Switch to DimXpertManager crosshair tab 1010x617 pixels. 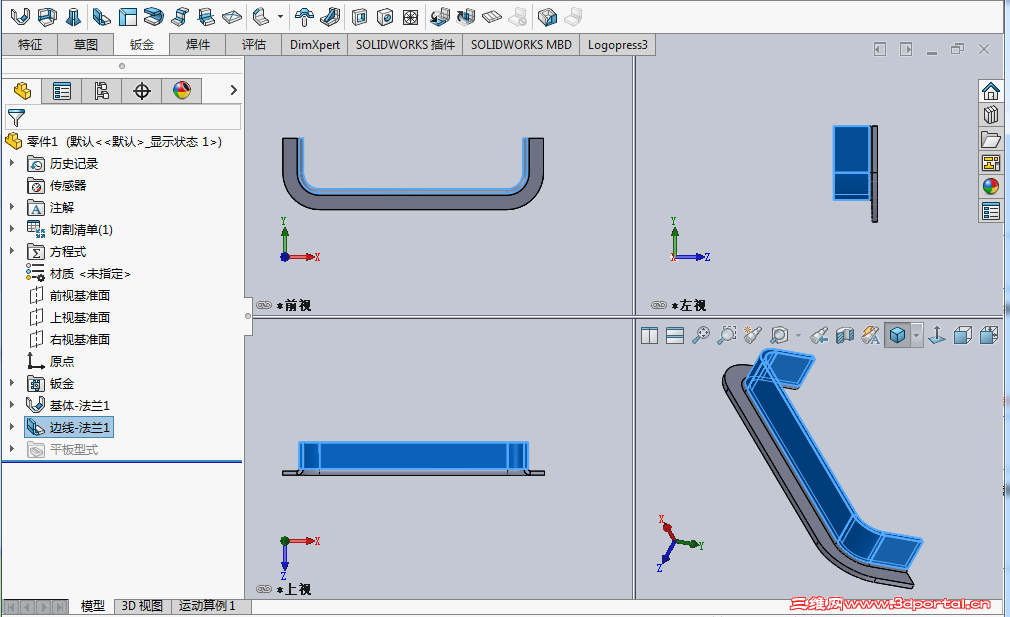click(142, 91)
